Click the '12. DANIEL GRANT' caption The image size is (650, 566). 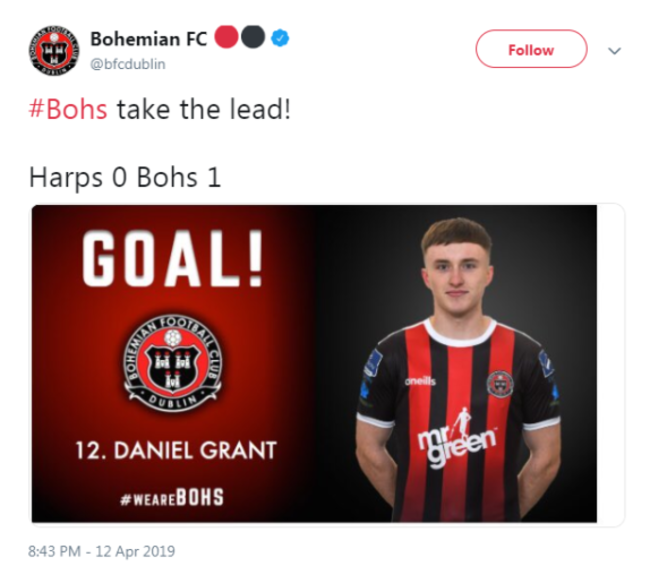(176, 450)
